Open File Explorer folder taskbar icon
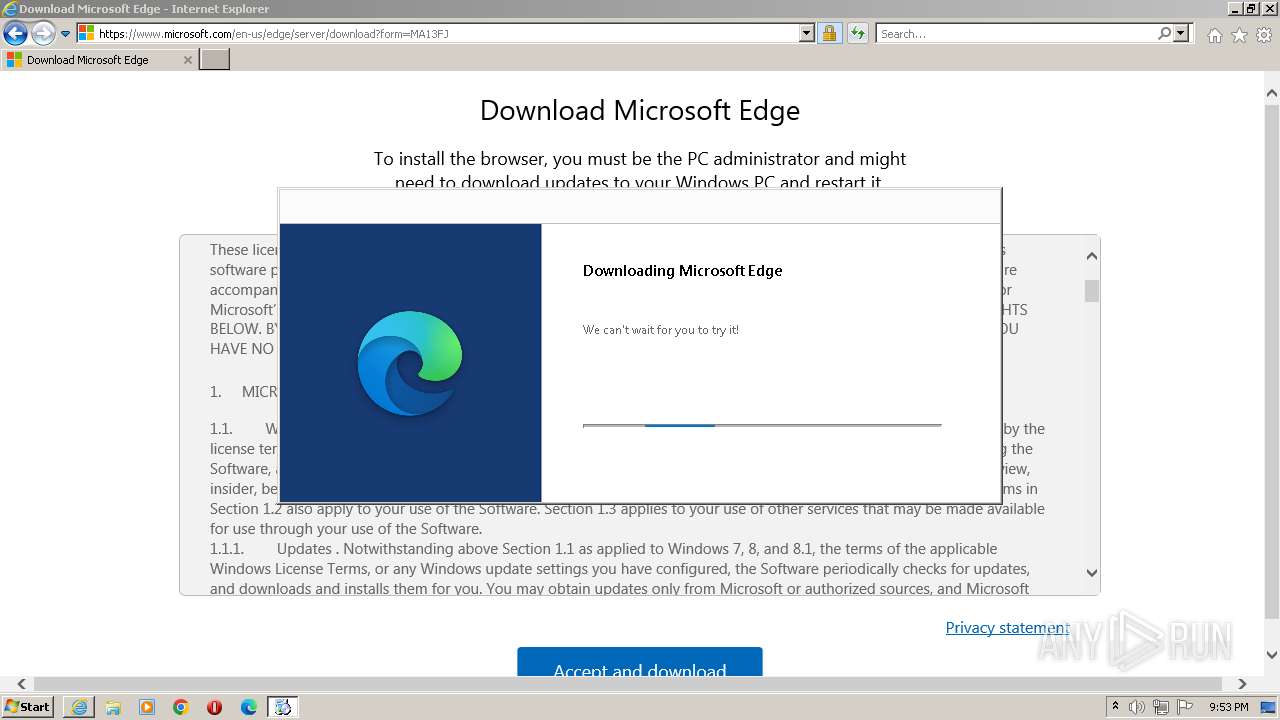The image size is (1280, 720). [113, 707]
